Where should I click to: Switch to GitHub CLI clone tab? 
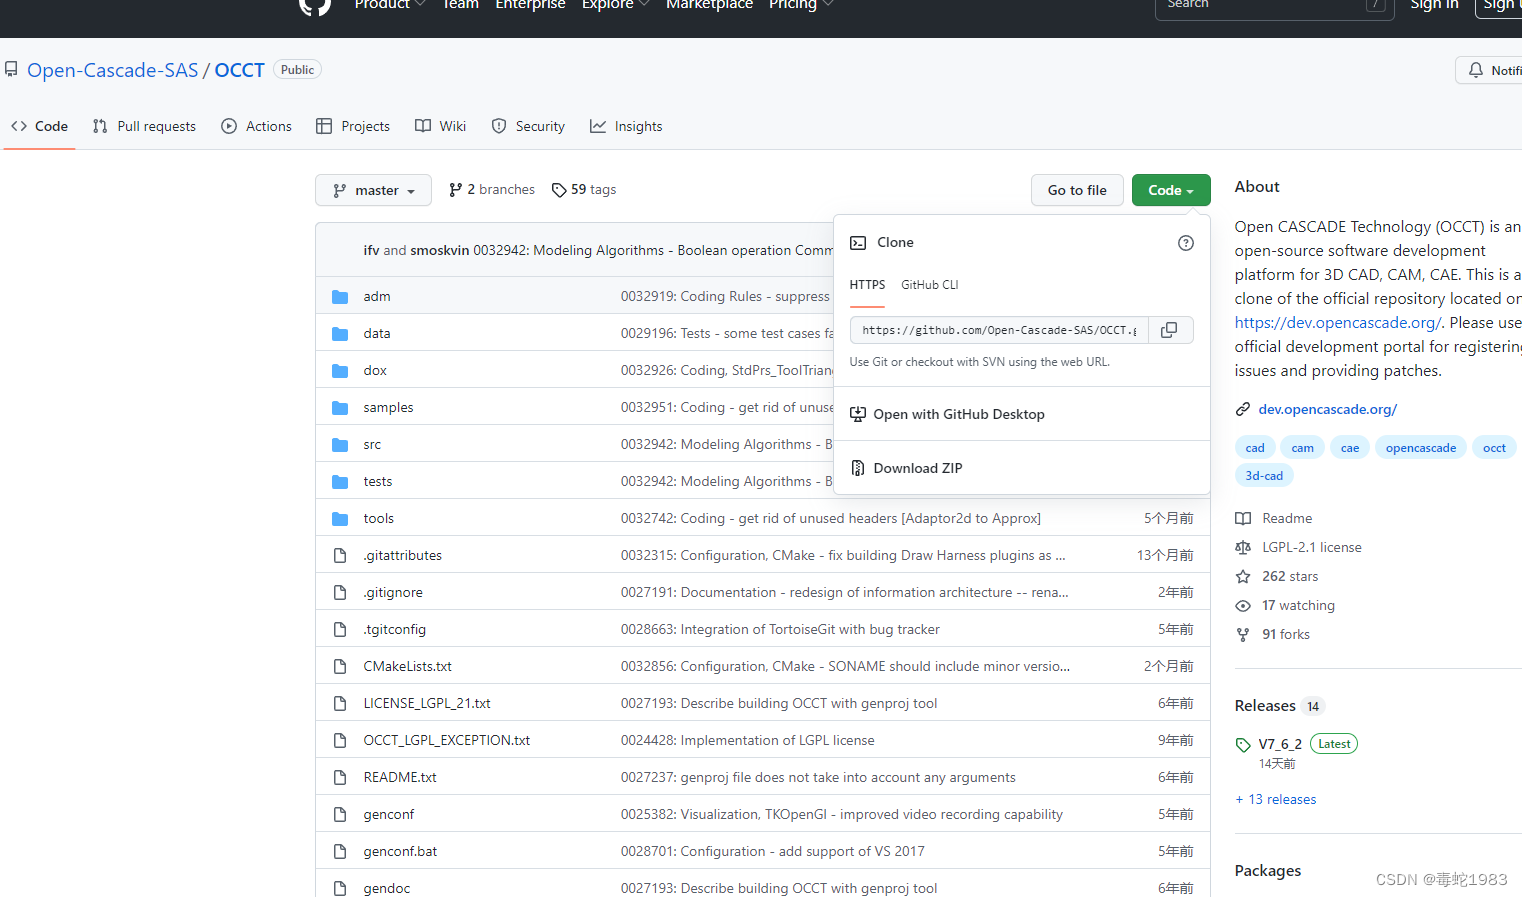(x=930, y=285)
